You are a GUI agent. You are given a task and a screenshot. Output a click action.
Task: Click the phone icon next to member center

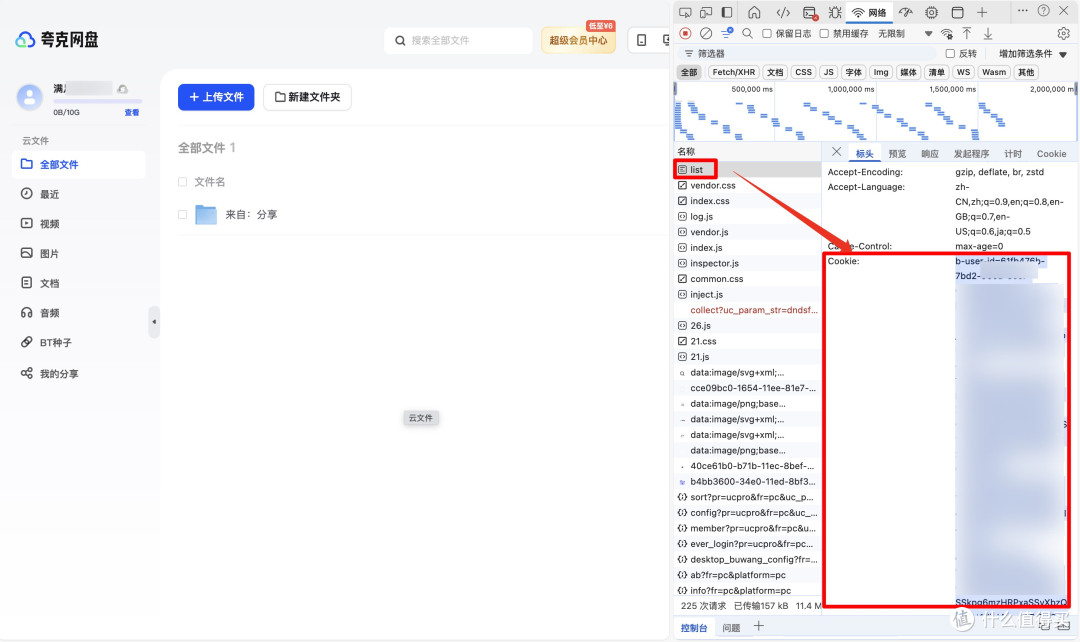[x=641, y=40]
